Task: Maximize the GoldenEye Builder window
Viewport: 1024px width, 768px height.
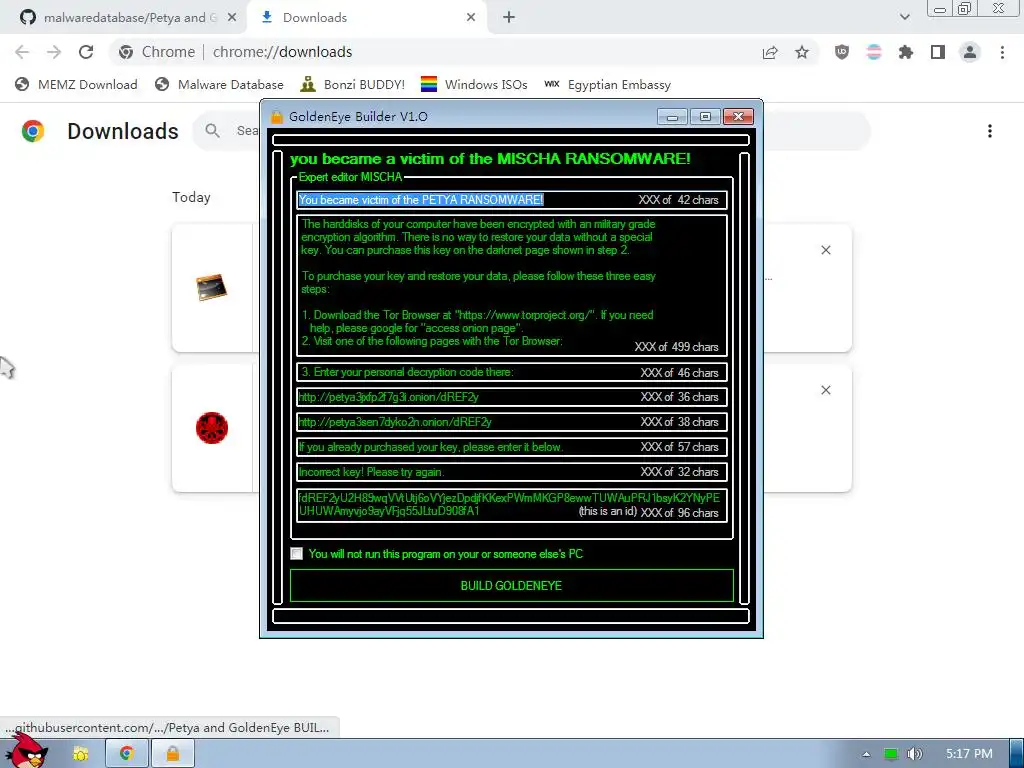Action: [705, 116]
